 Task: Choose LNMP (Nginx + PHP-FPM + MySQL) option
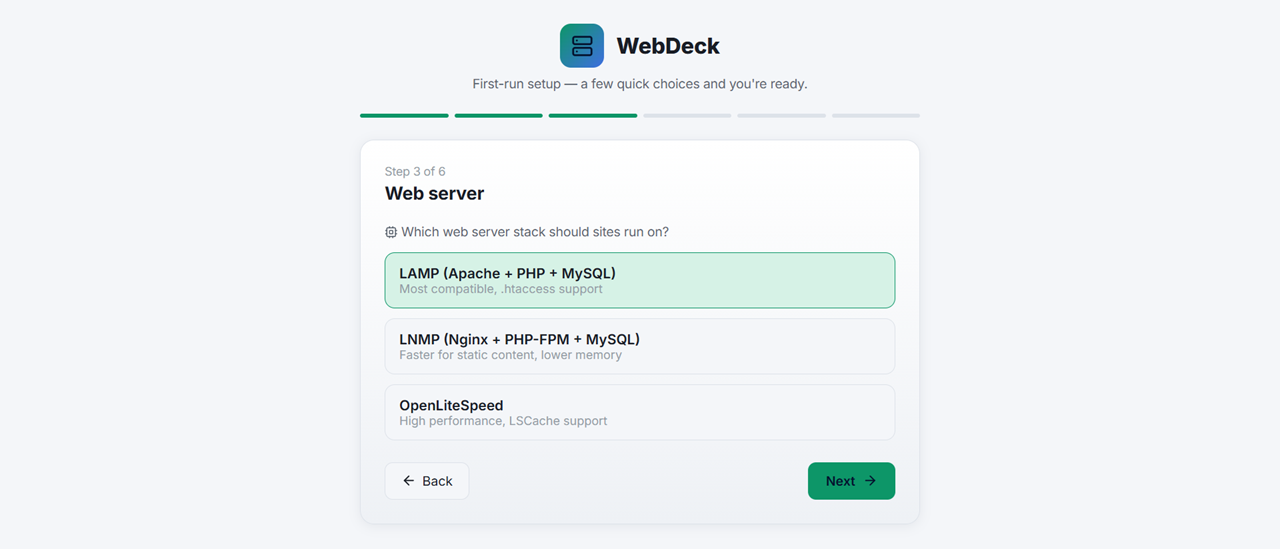[640, 346]
